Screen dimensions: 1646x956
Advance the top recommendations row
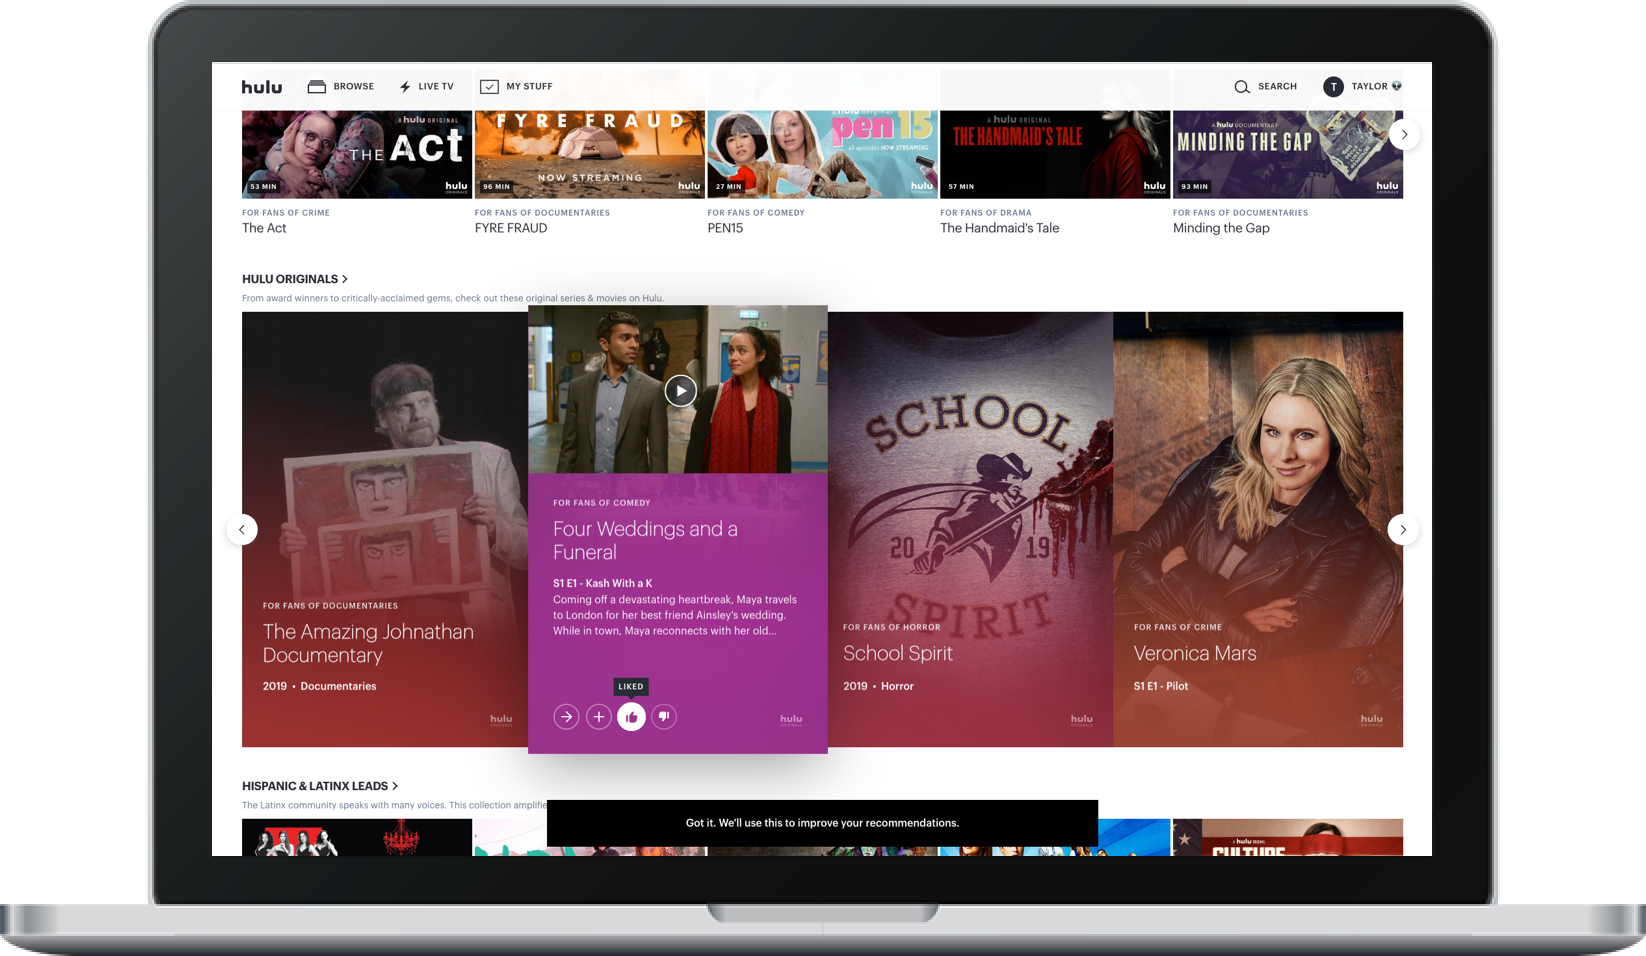(x=1404, y=134)
